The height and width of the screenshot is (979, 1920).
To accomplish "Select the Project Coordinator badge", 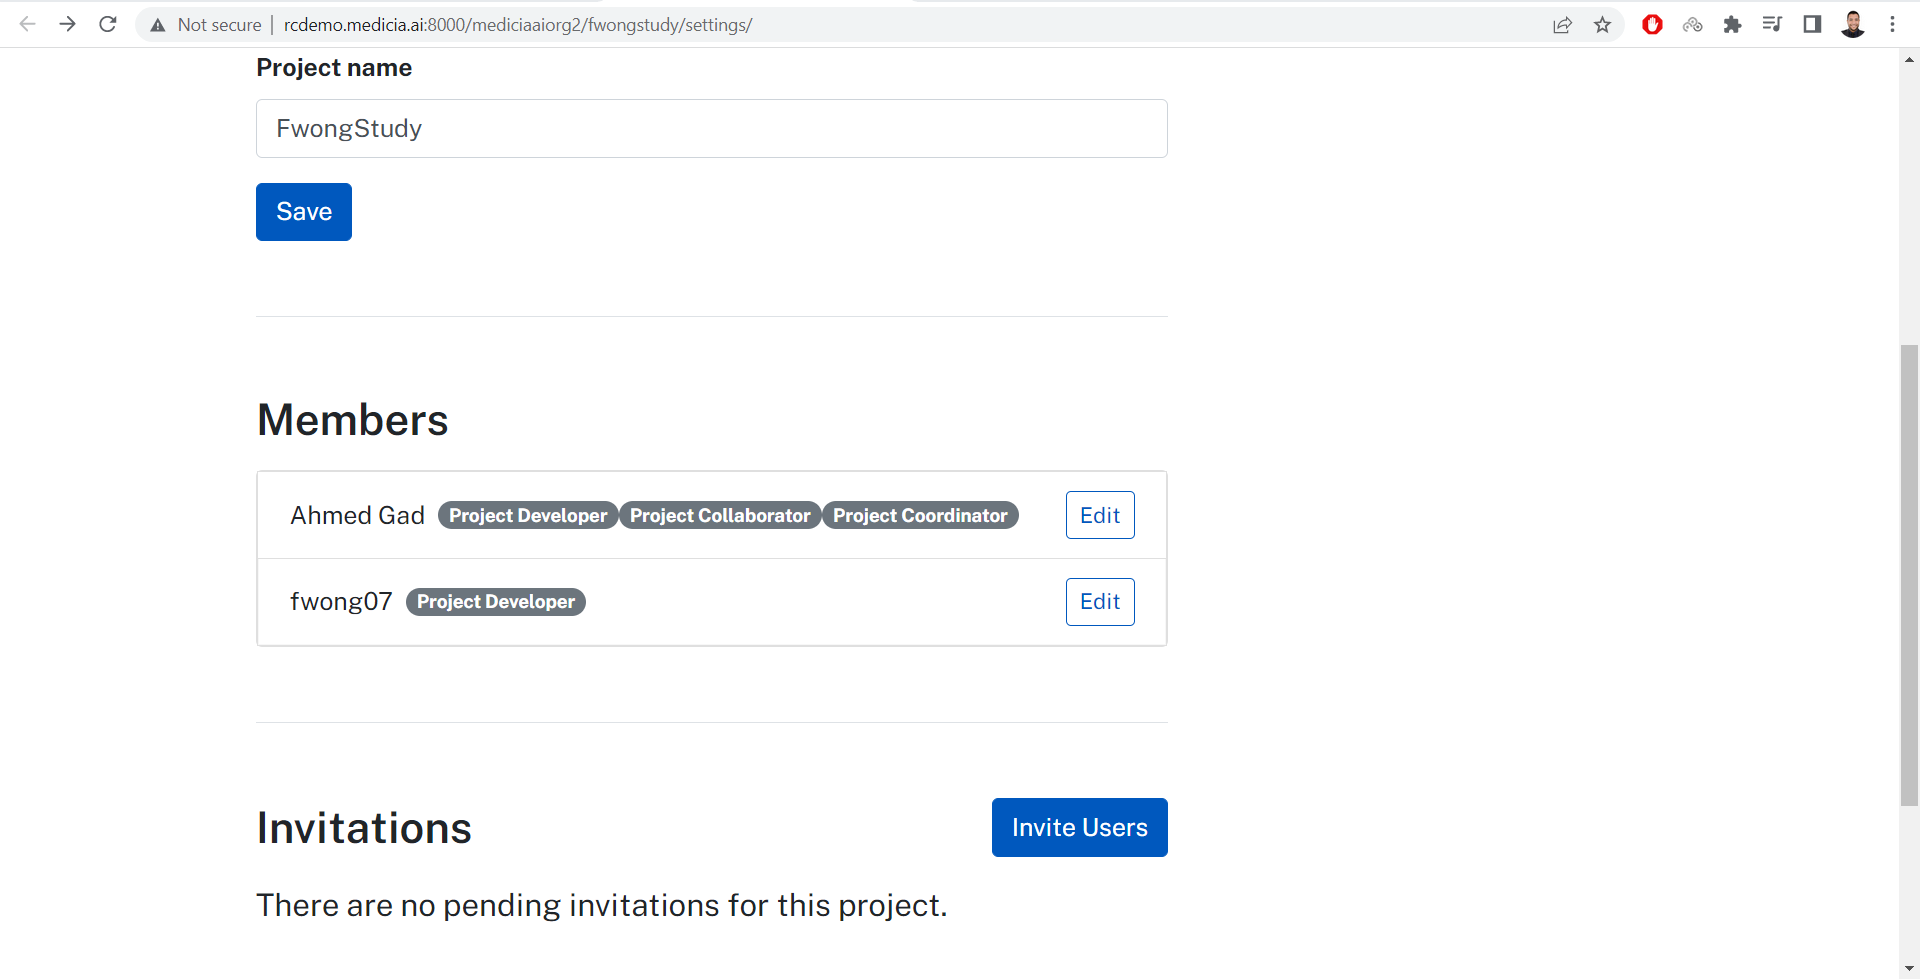I will coord(920,515).
